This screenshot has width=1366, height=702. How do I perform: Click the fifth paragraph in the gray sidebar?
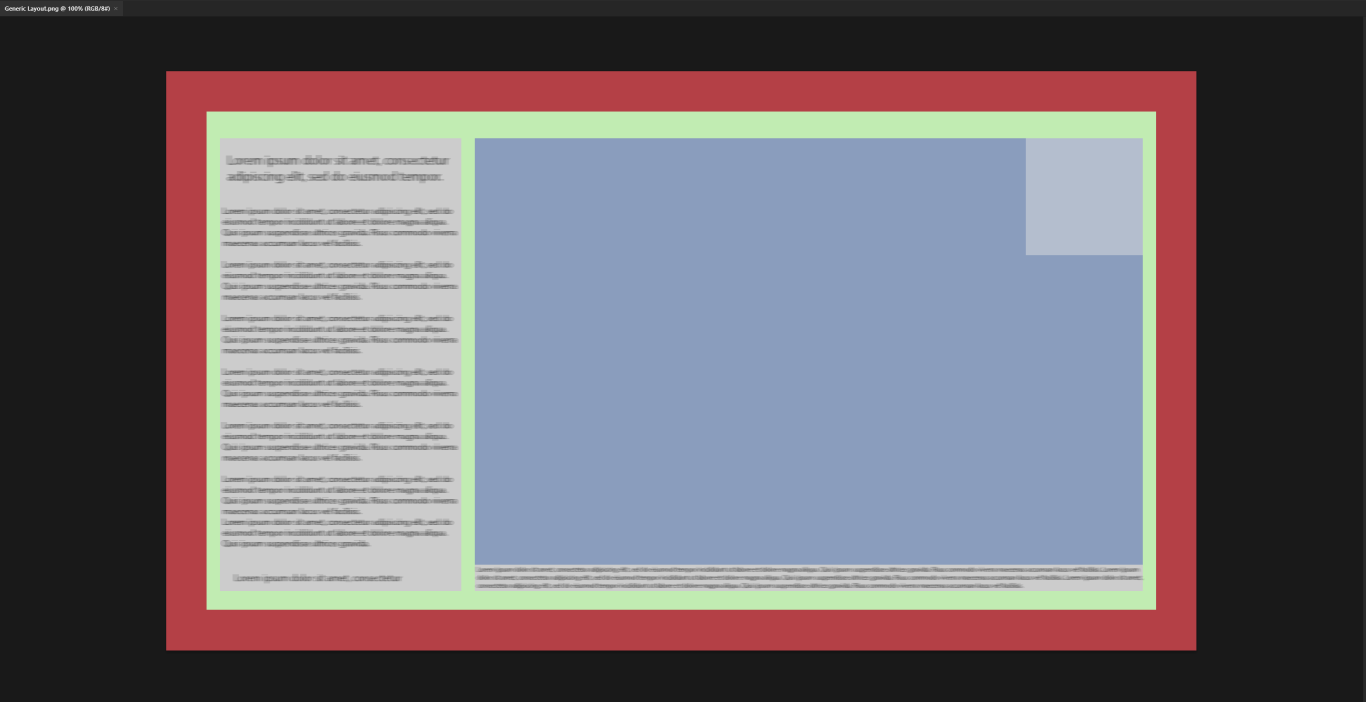(338, 441)
